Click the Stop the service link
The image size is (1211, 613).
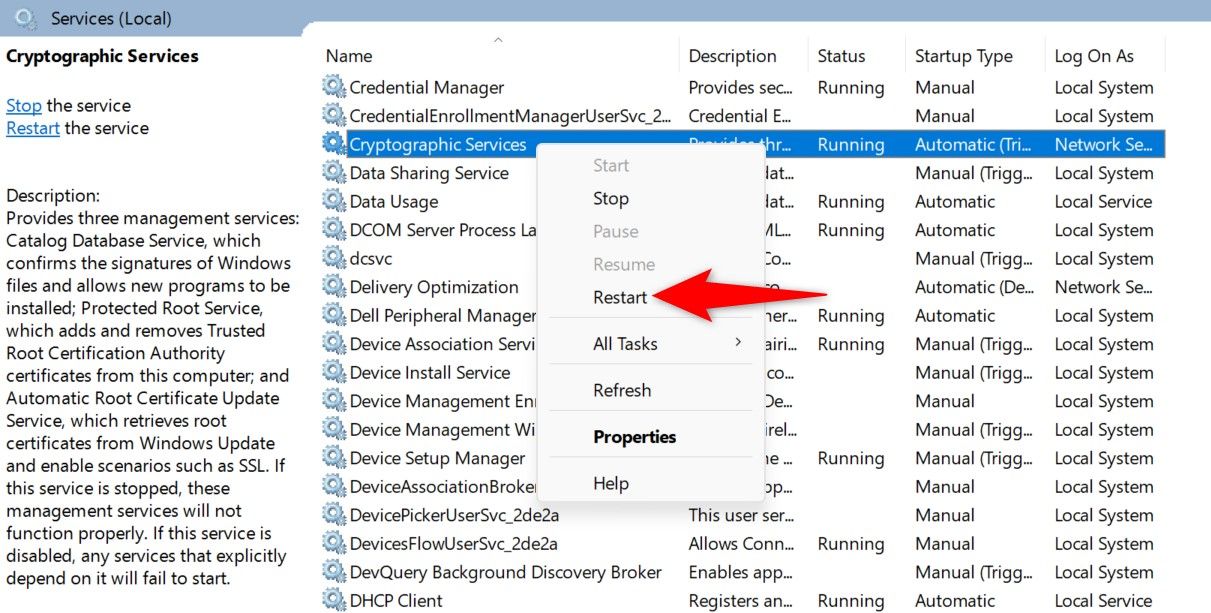[24, 105]
